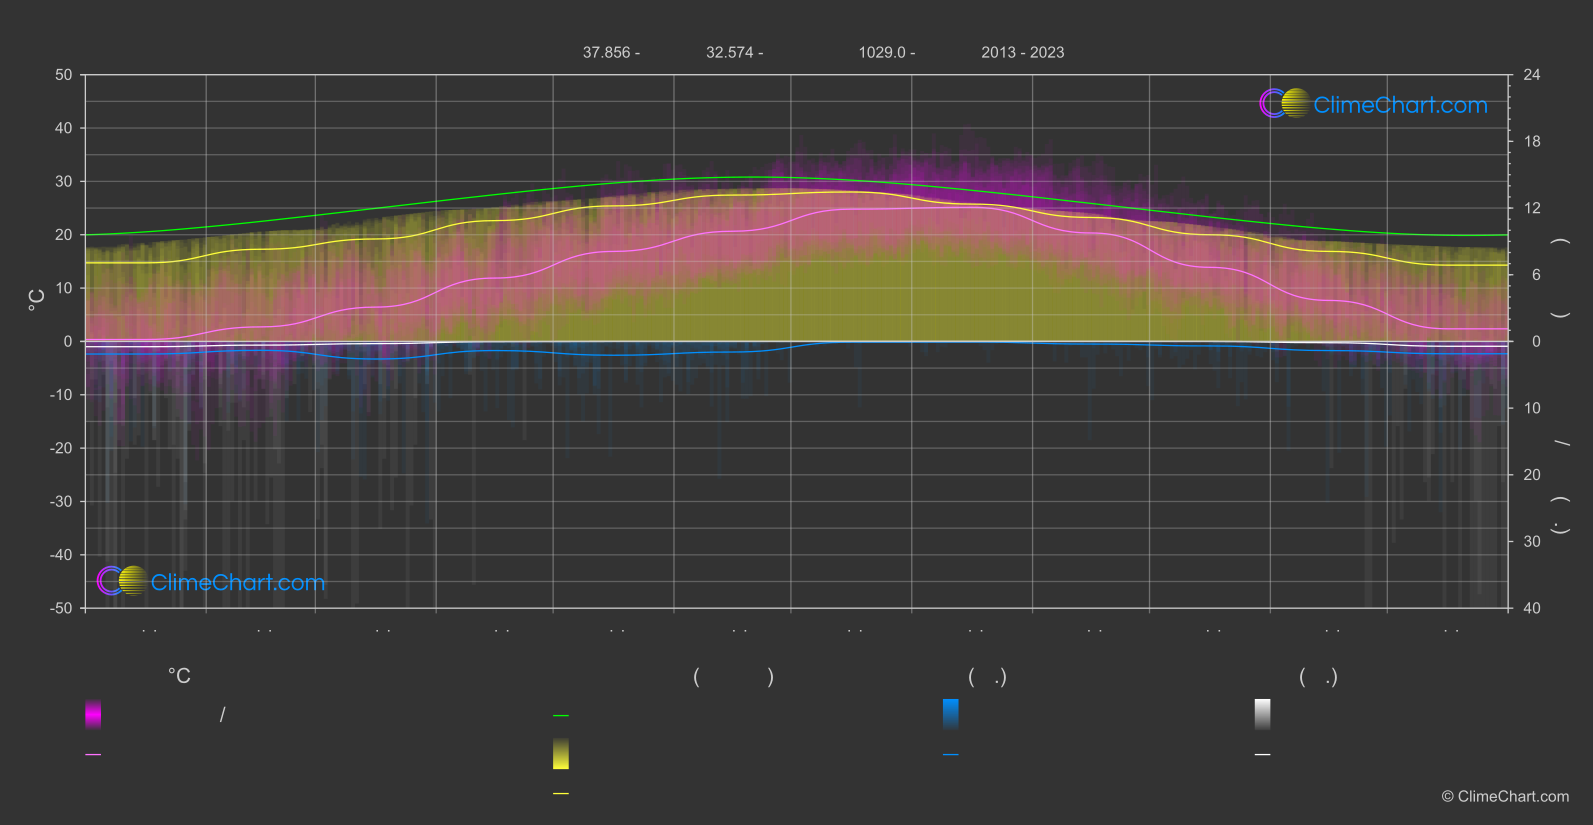
Task: Click the ClimeChart.com logo above the chart
Action: coord(1373,104)
